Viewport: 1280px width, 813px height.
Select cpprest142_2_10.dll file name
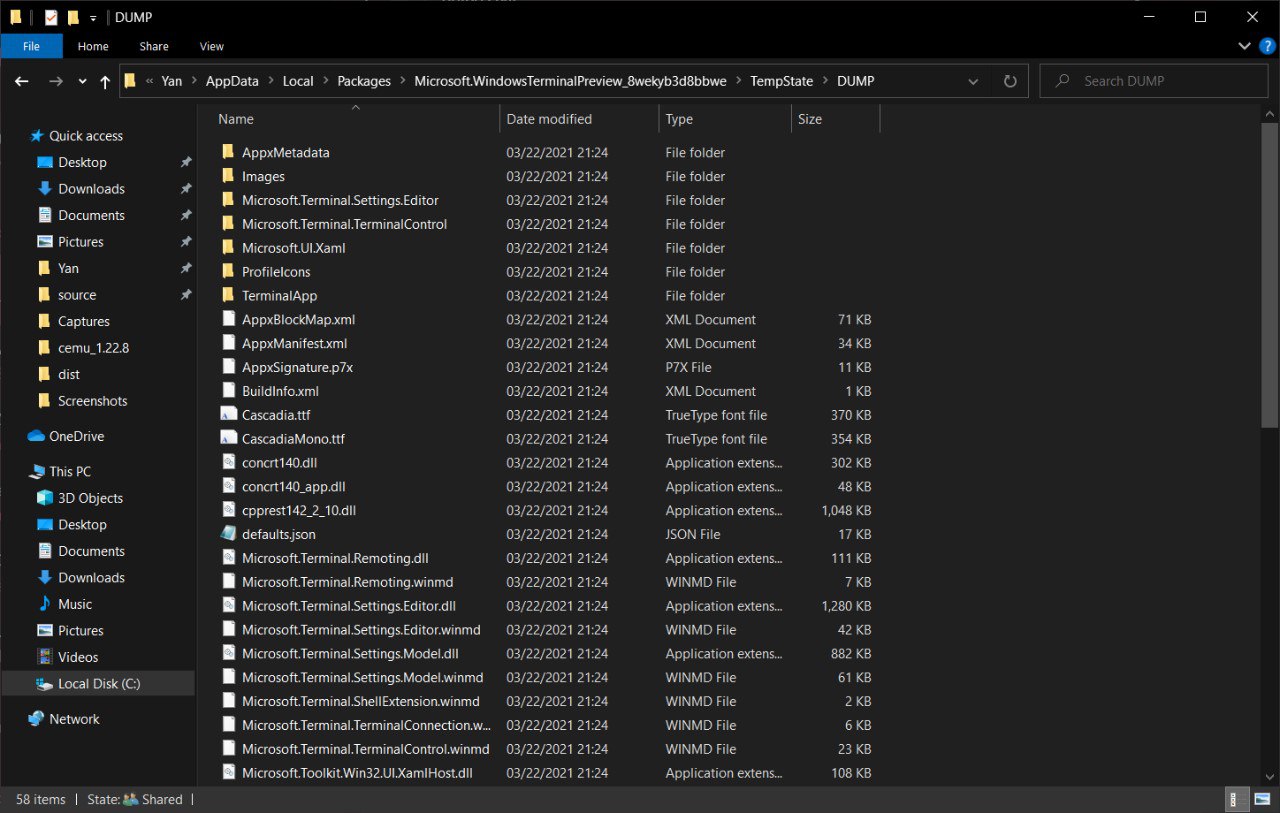coord(299,510)
